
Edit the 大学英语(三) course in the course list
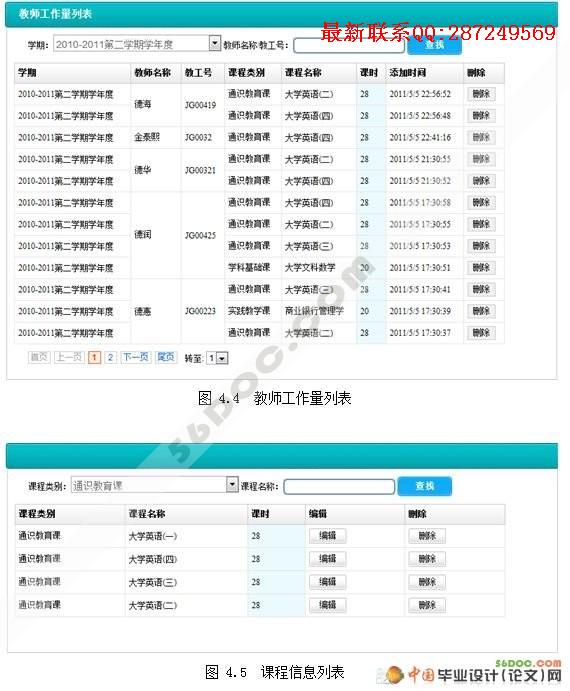tap(328, 582)
